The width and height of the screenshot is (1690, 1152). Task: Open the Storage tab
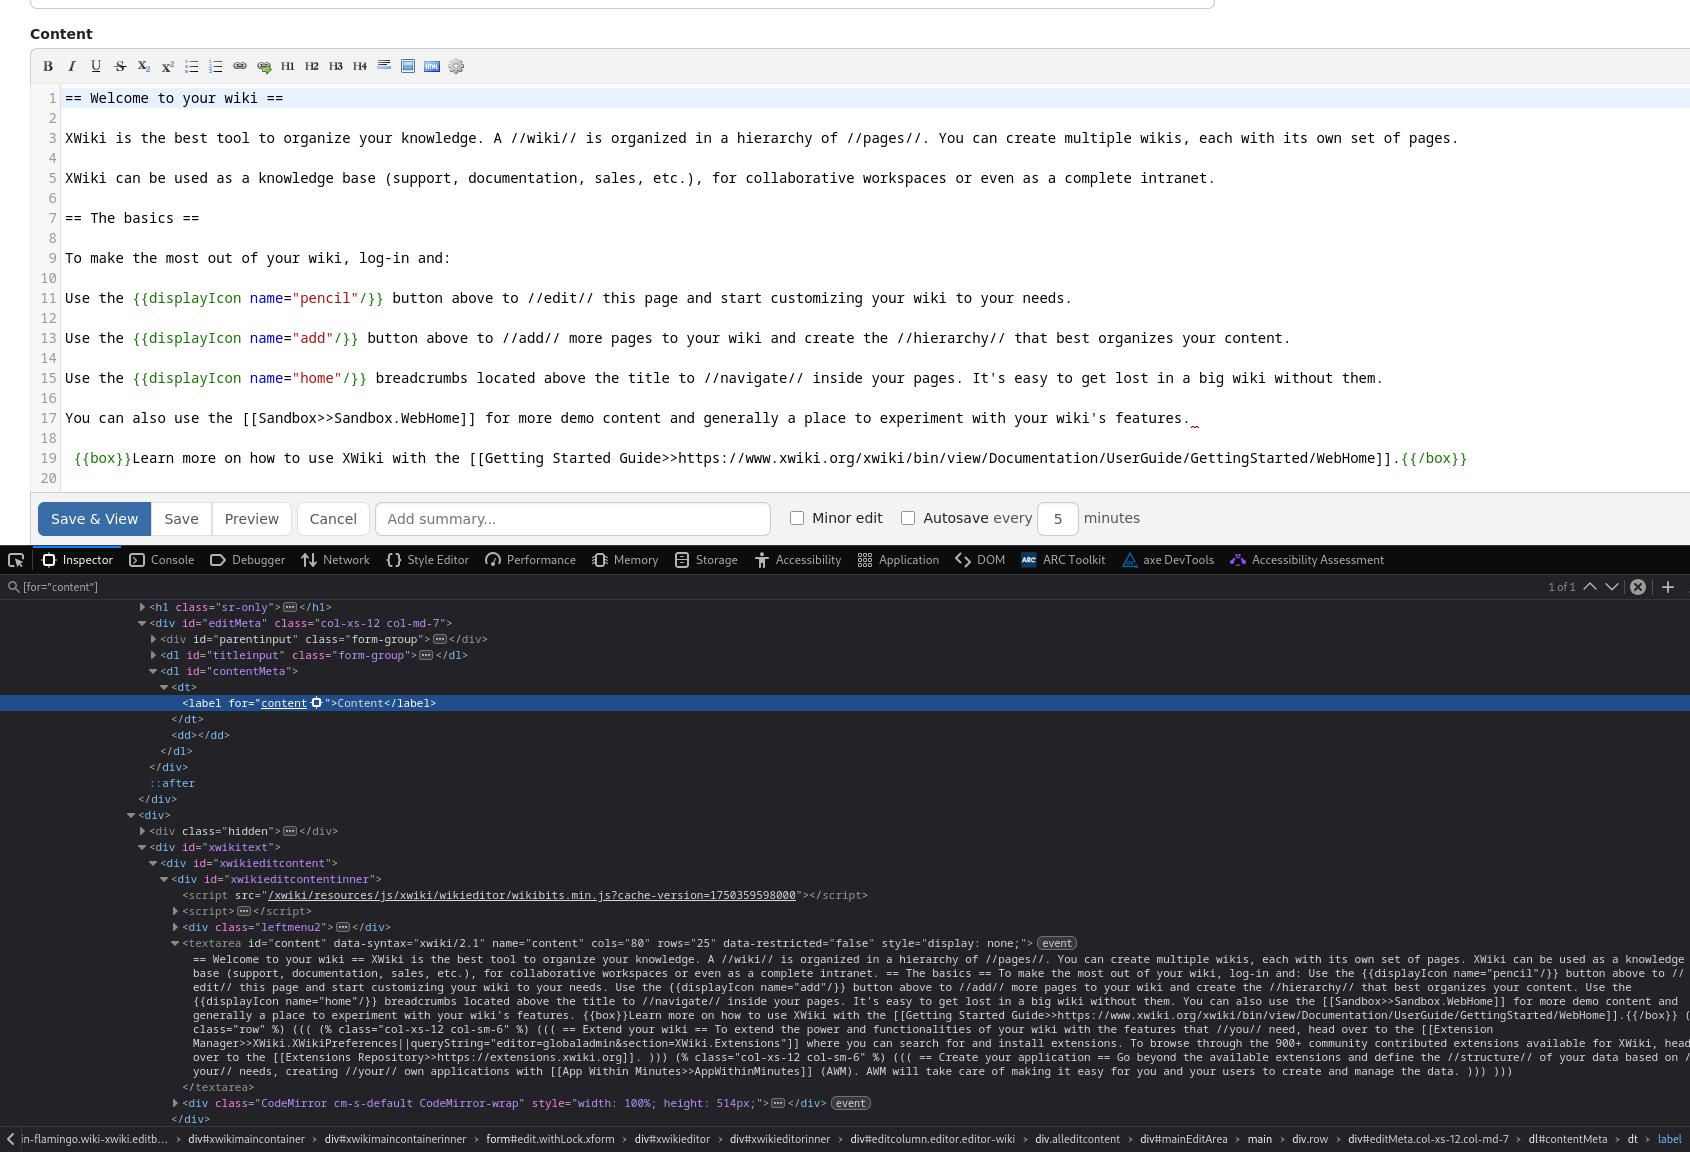coord(706,560)
